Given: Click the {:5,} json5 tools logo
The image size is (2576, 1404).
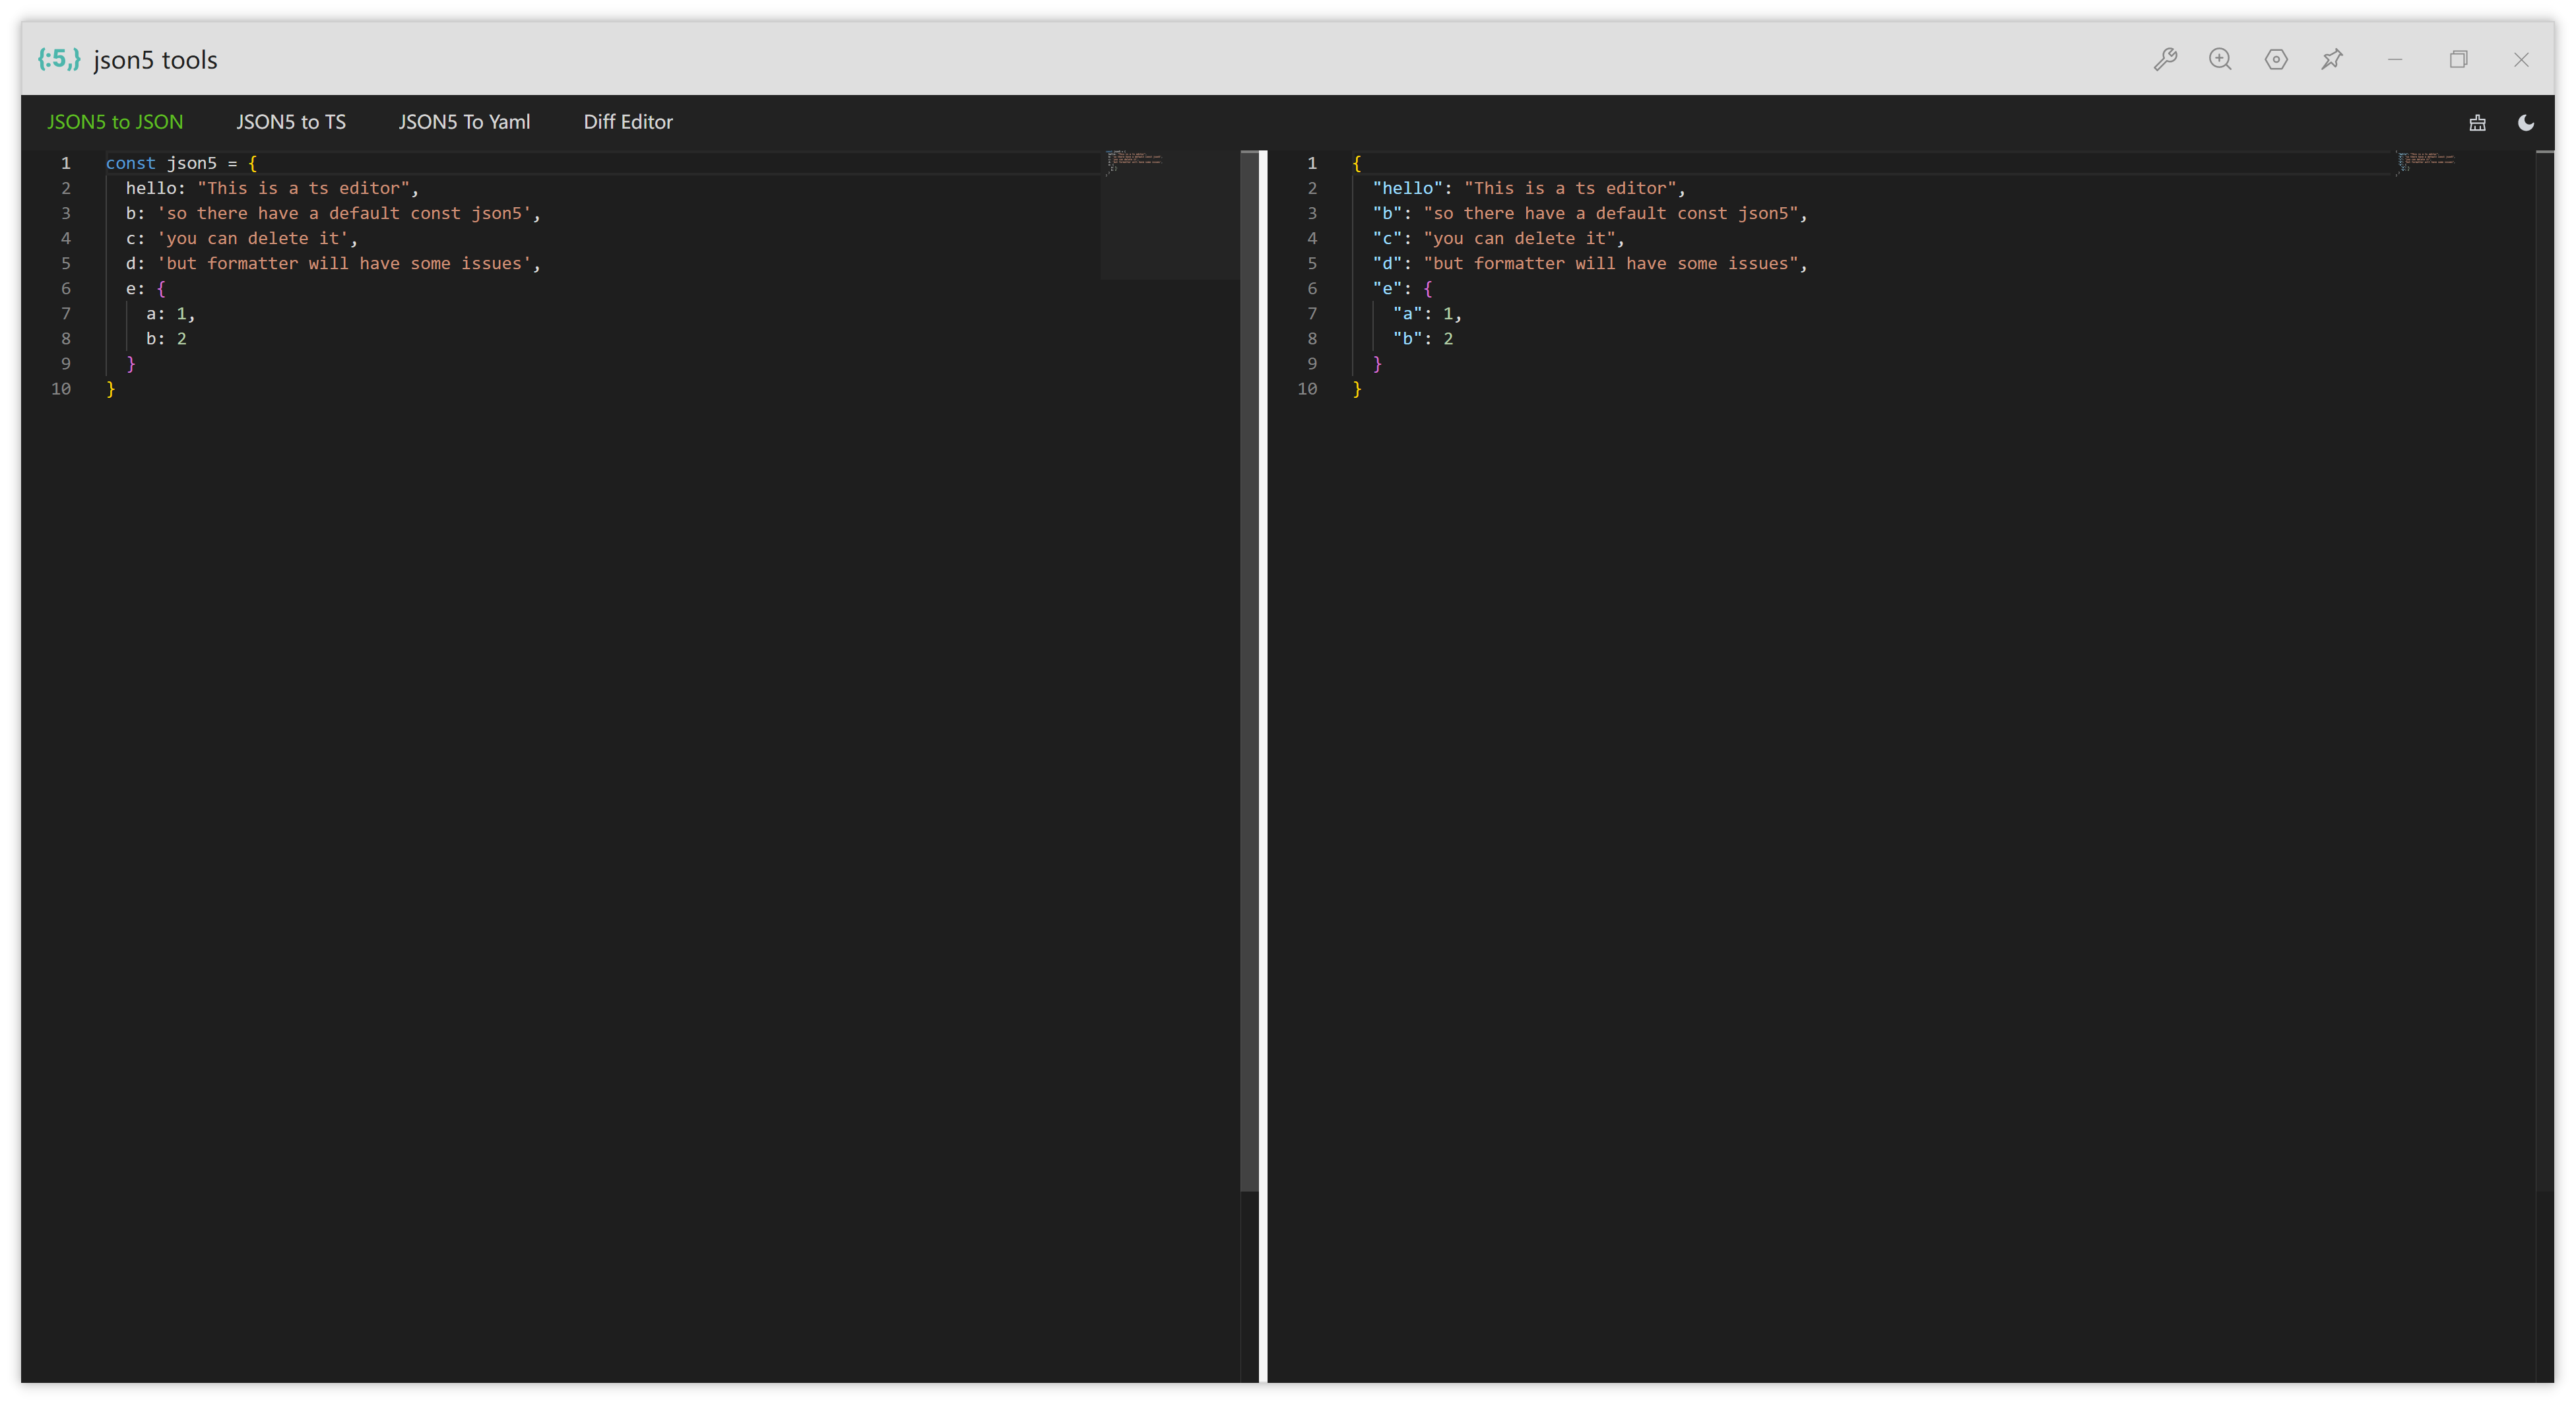Looking at the screenshot, I should pos(59,59).
